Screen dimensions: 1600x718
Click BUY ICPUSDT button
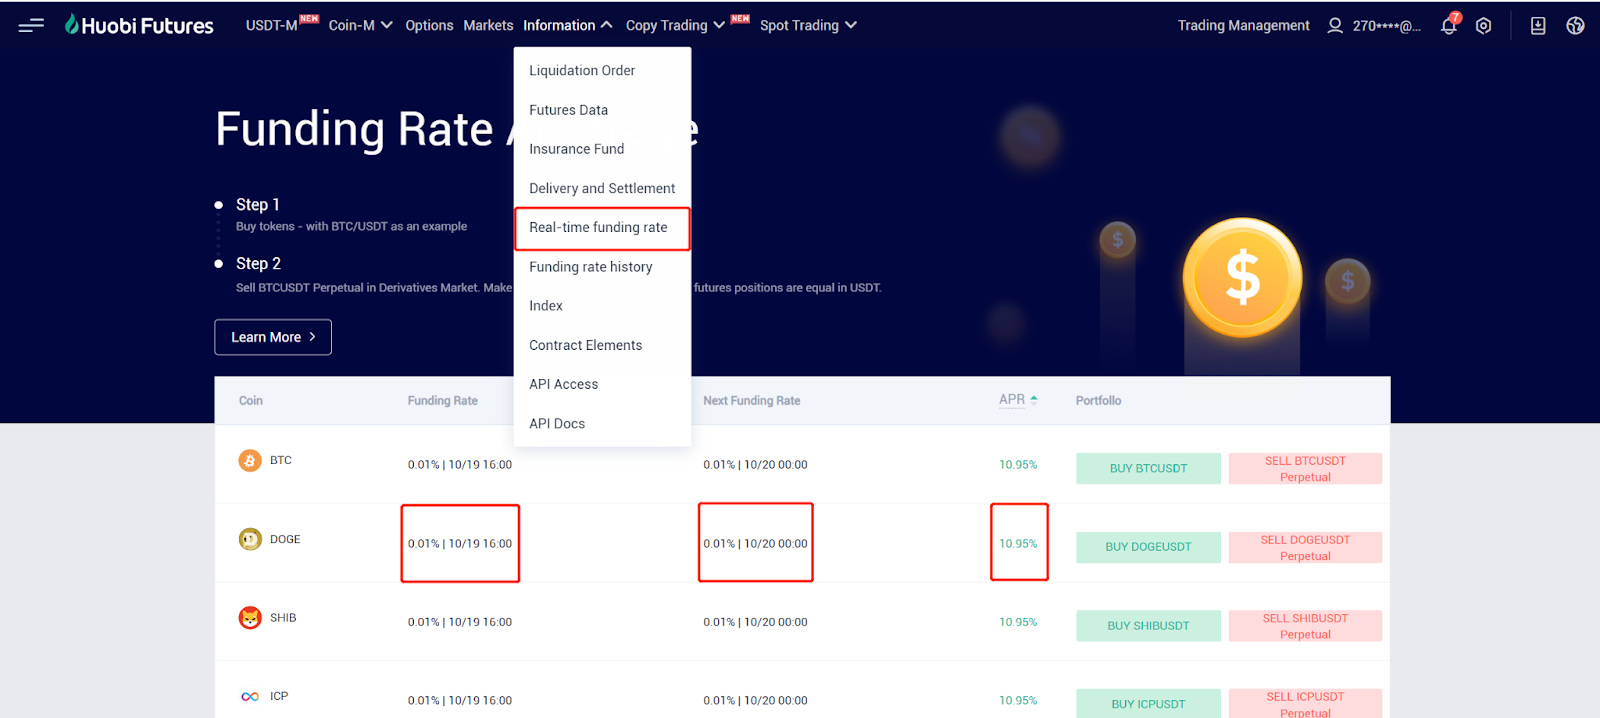coord(1148,704)
